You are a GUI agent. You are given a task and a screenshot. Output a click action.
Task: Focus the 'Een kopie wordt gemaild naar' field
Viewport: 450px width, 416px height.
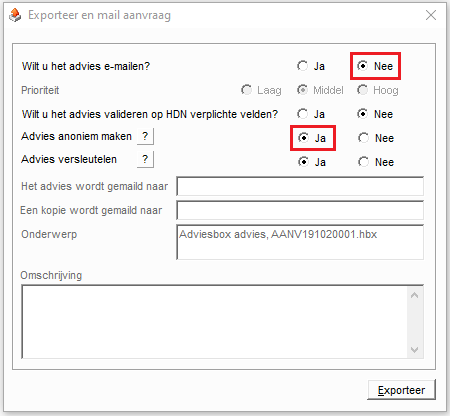tap(300, 210)
